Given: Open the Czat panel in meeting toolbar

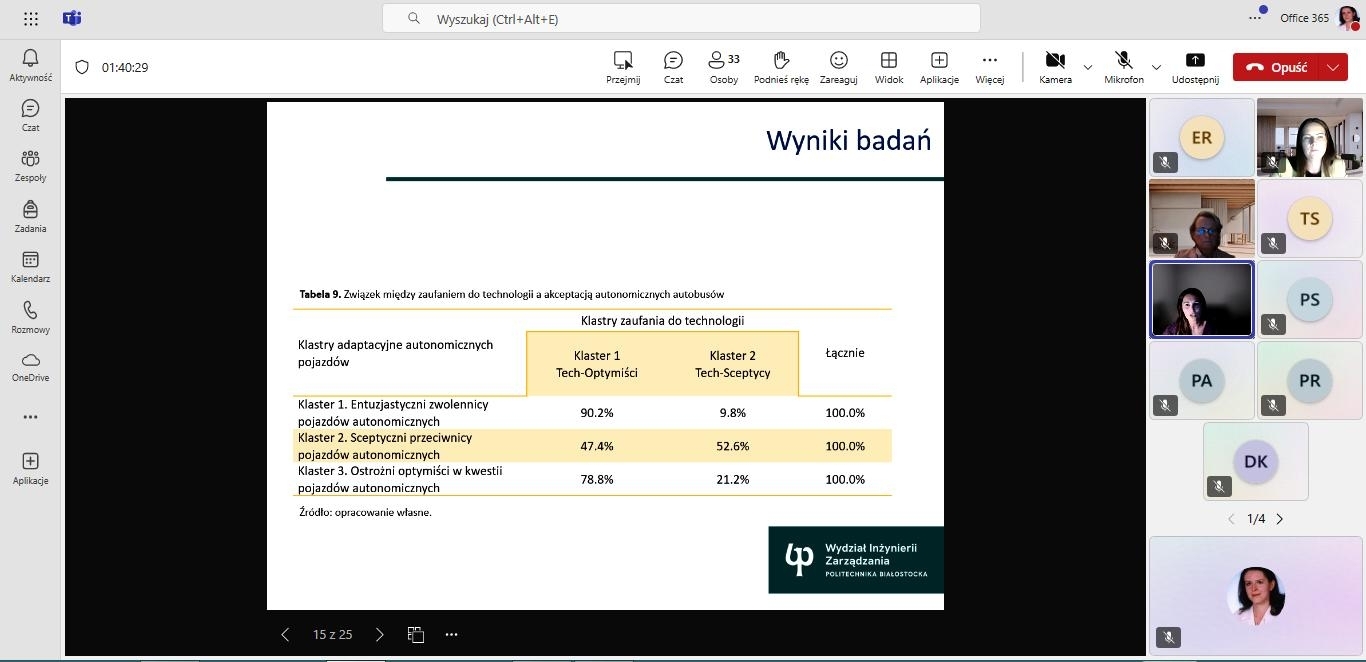Looking at the screenshot, I should pos(673,67).
